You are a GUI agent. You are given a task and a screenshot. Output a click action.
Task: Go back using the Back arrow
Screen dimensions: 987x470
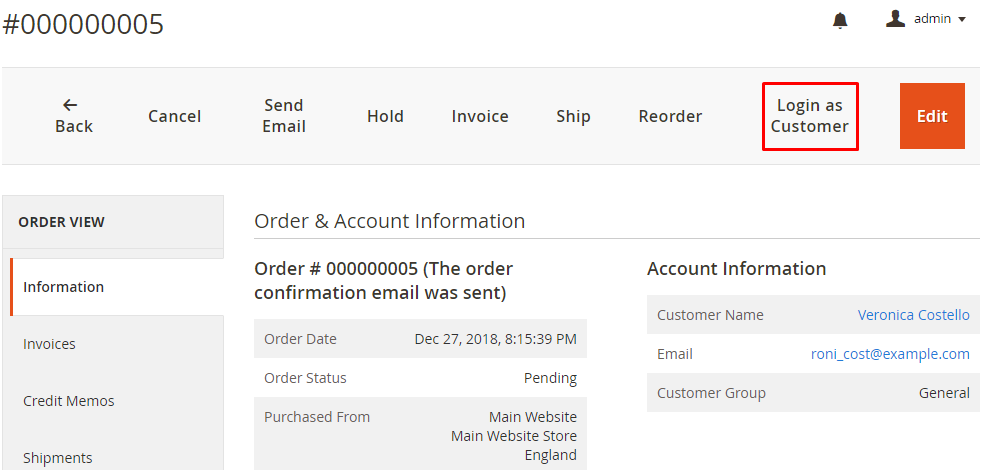click(74, 116)
